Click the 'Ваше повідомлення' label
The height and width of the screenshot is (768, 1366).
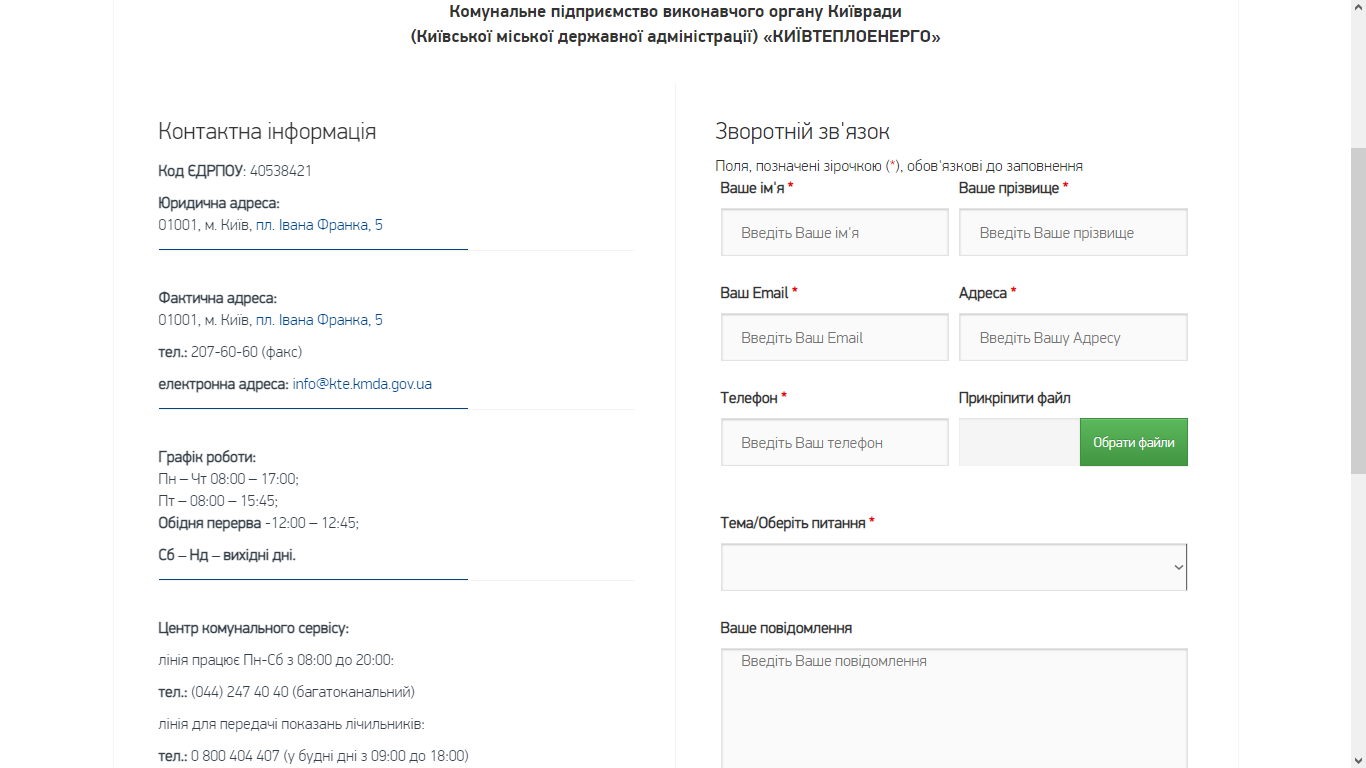click(786, 628)
